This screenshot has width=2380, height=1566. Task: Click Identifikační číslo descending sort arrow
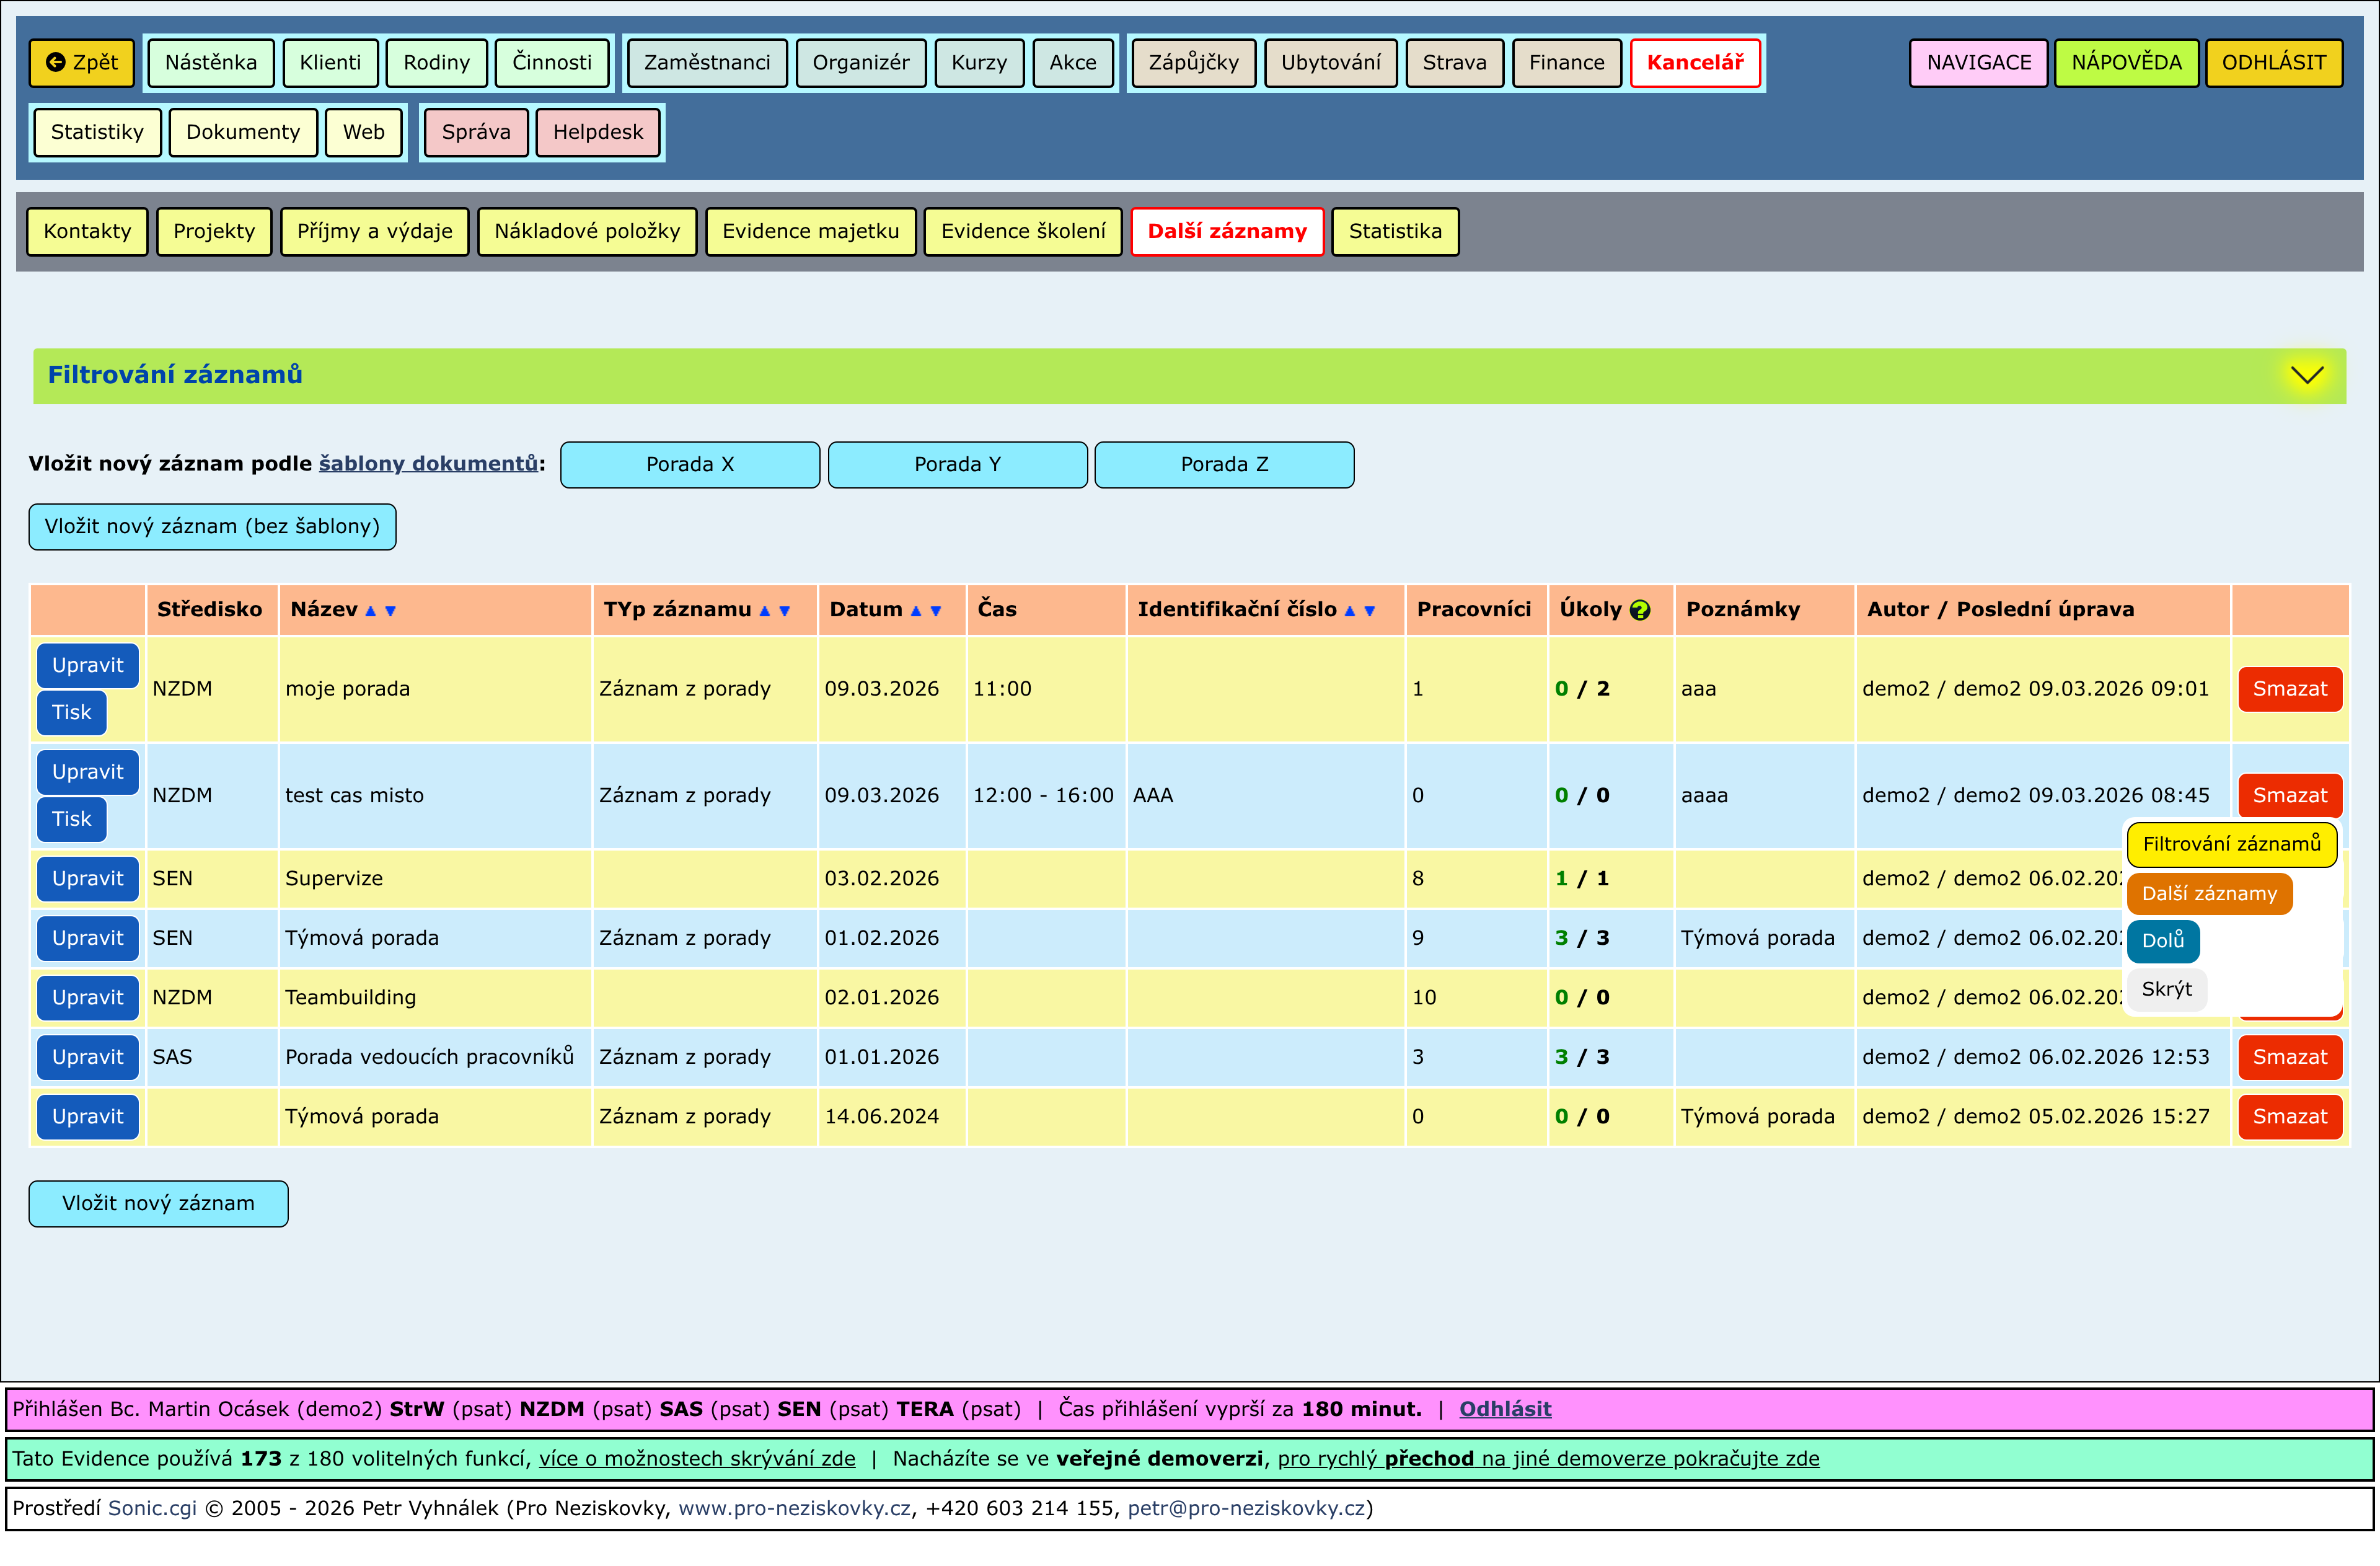(1369, 611)
